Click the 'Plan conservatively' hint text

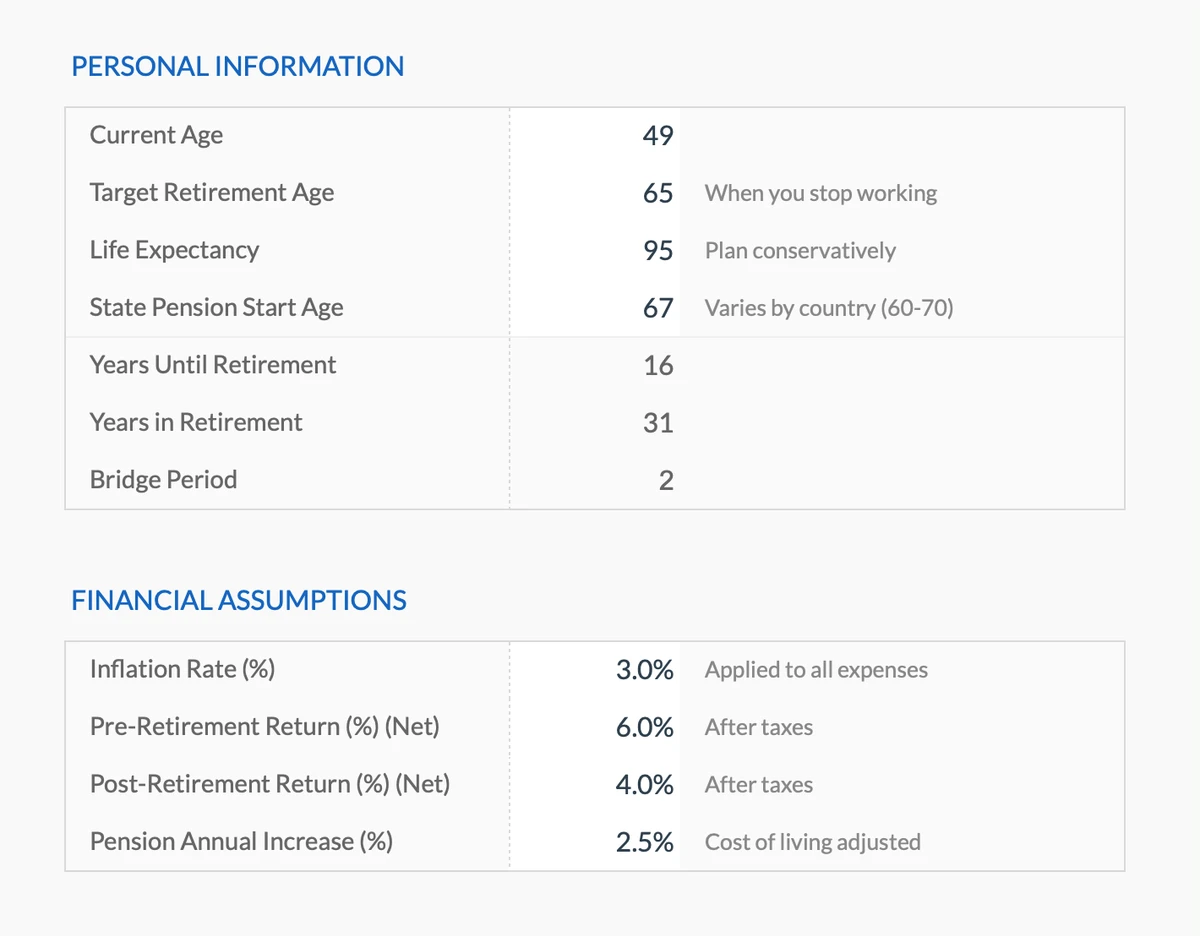[800, 251]
